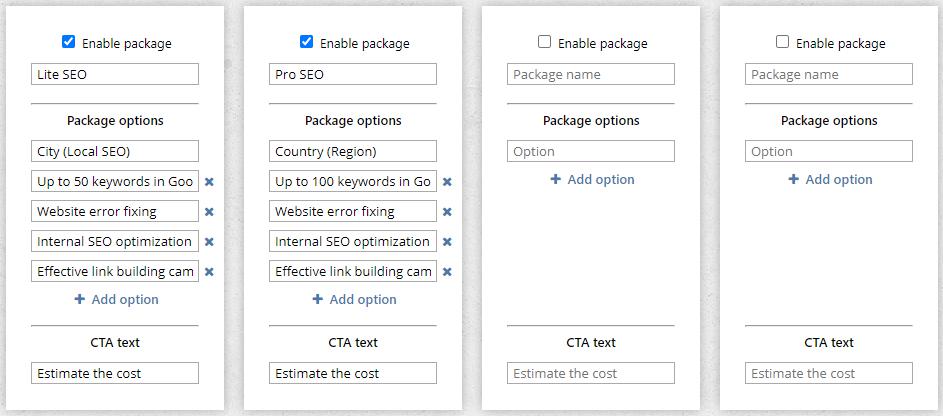Disable the Lite SEO package checkbox
Screen dimensions: 943x416
pos(68,42)
